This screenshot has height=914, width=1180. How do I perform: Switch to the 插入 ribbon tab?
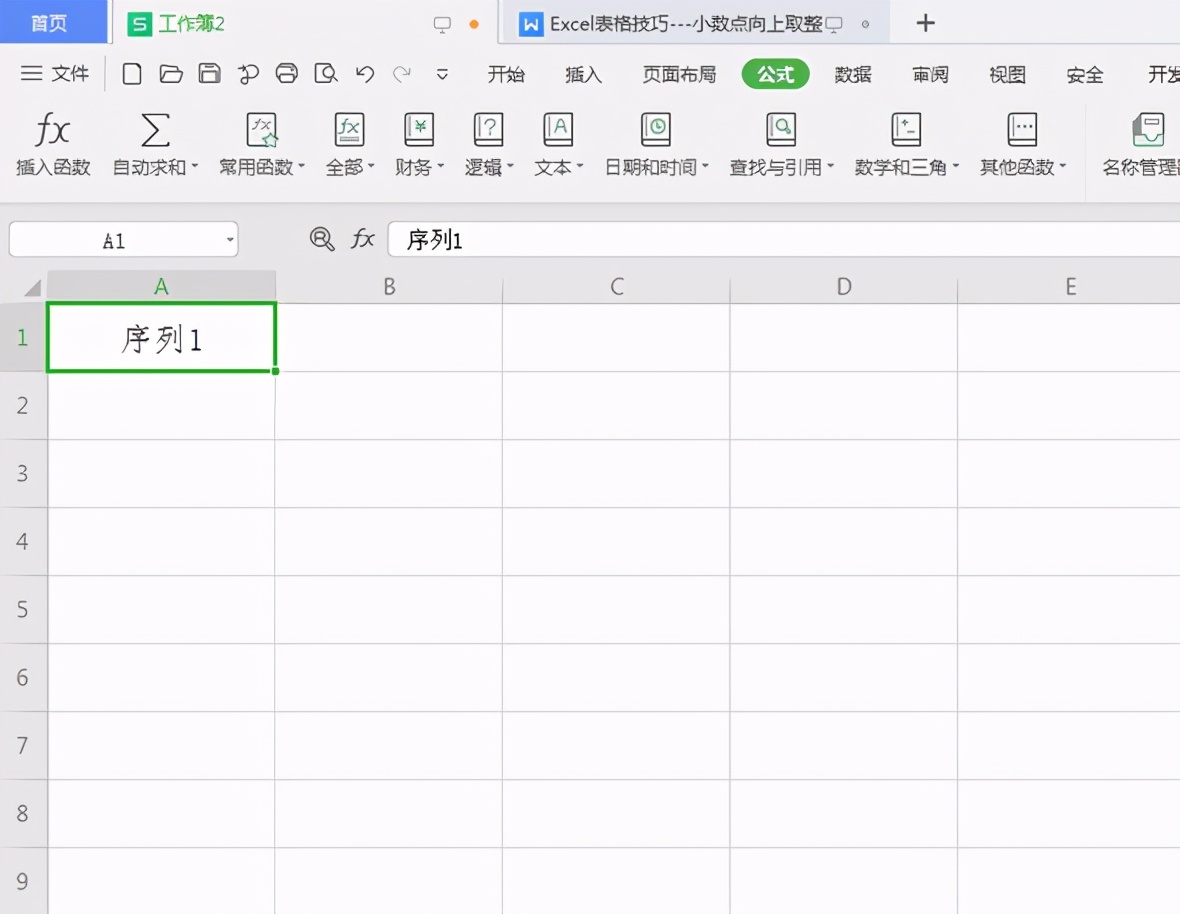583,74
